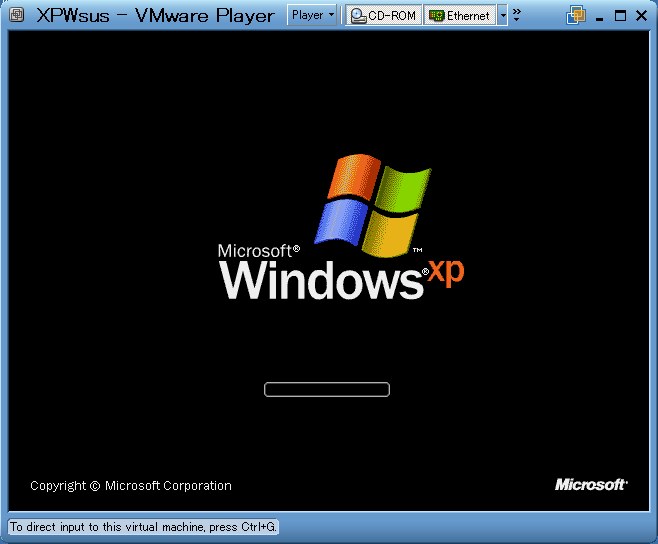The image size is (658, 544).
Task: Click the XPWsus window title text
Action: (154, 15)
